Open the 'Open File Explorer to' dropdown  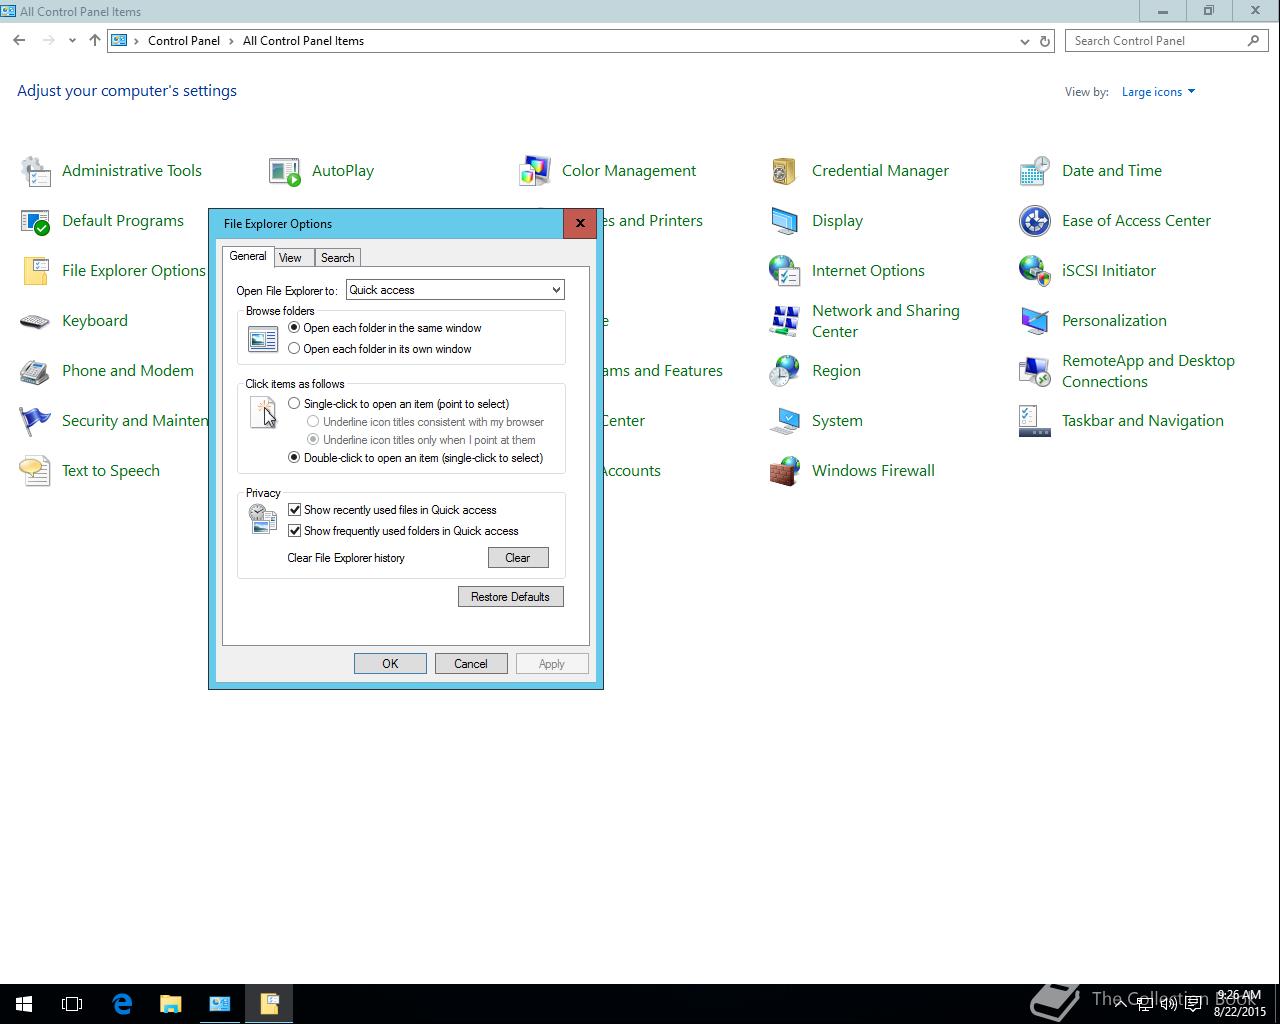tap(455, 290)
